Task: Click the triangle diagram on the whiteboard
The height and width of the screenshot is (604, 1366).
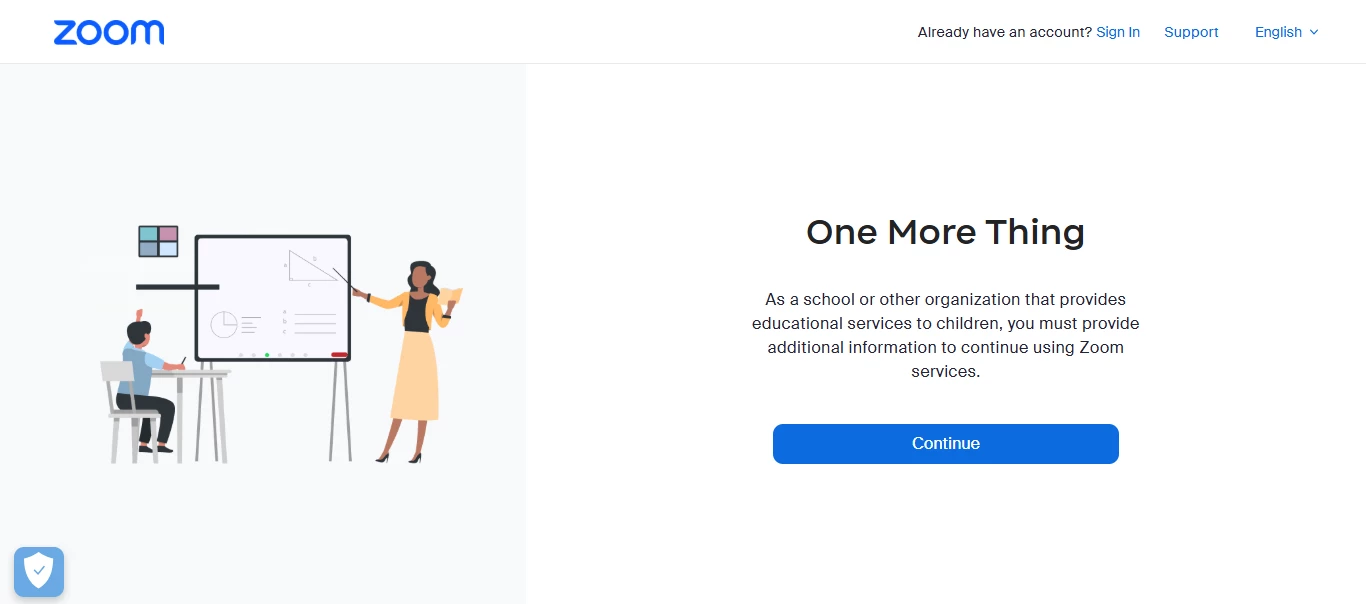Action: coord(312,266)
